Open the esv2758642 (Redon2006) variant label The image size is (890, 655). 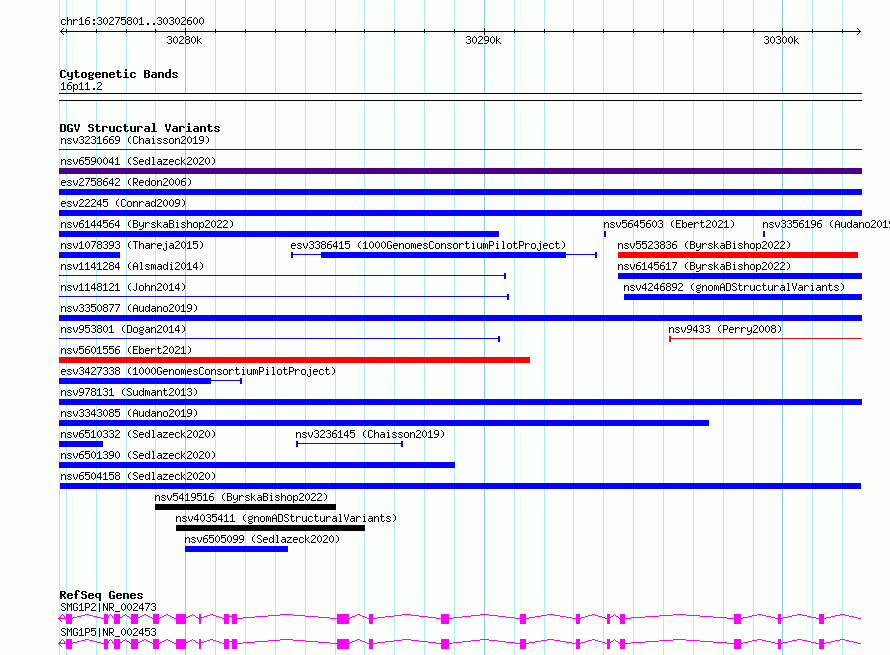click(126, 182)
